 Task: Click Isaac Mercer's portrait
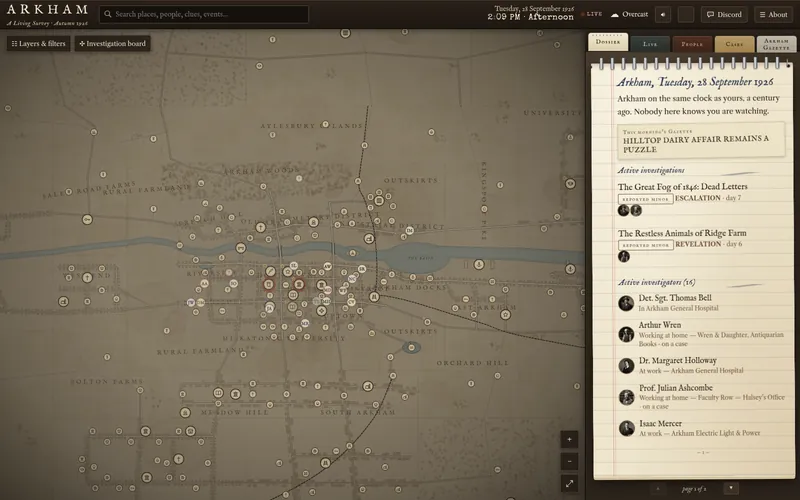(626, 428)
